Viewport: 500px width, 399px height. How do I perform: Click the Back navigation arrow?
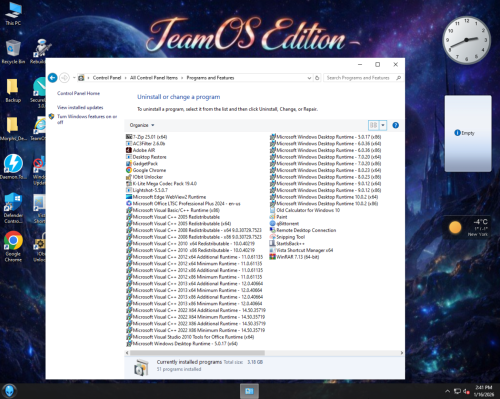(x=53, y=78)
